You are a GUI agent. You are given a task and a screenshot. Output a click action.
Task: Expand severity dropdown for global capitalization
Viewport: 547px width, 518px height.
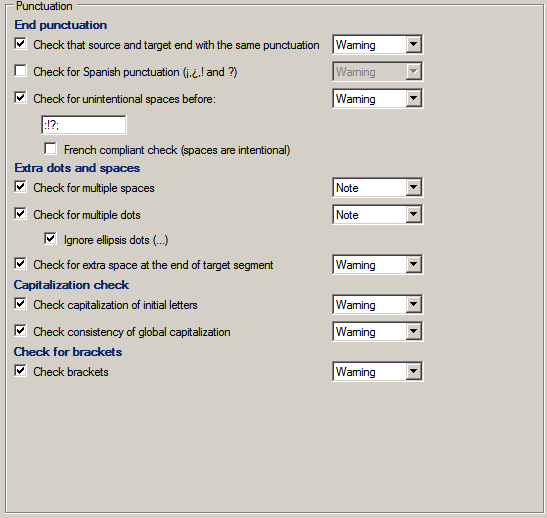point(377,332)
